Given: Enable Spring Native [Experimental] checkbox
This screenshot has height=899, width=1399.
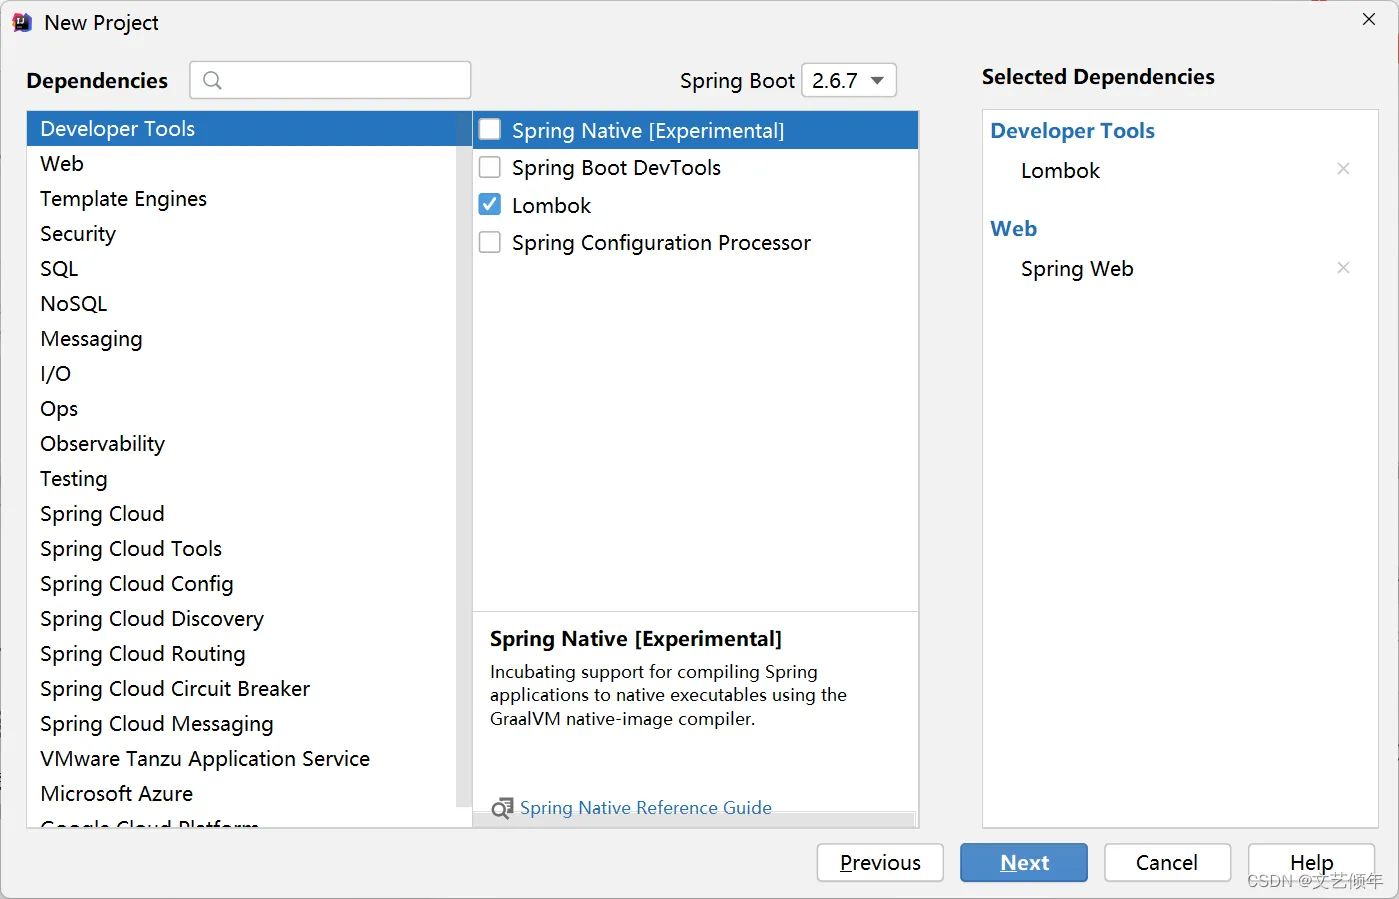Looking at the screenshot, I should click(490, 130).
